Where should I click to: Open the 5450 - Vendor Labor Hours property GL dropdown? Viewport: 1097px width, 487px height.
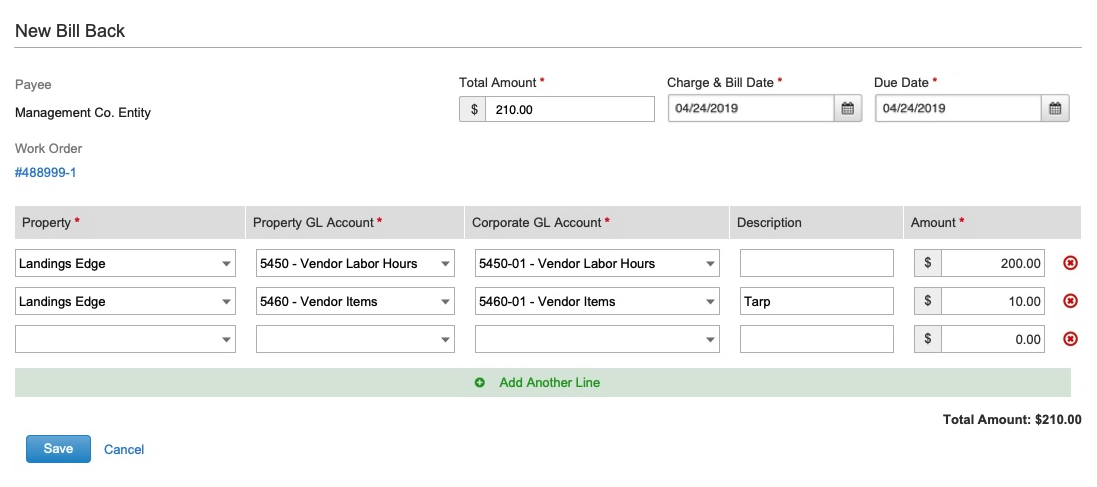click(x=355, y=263)
